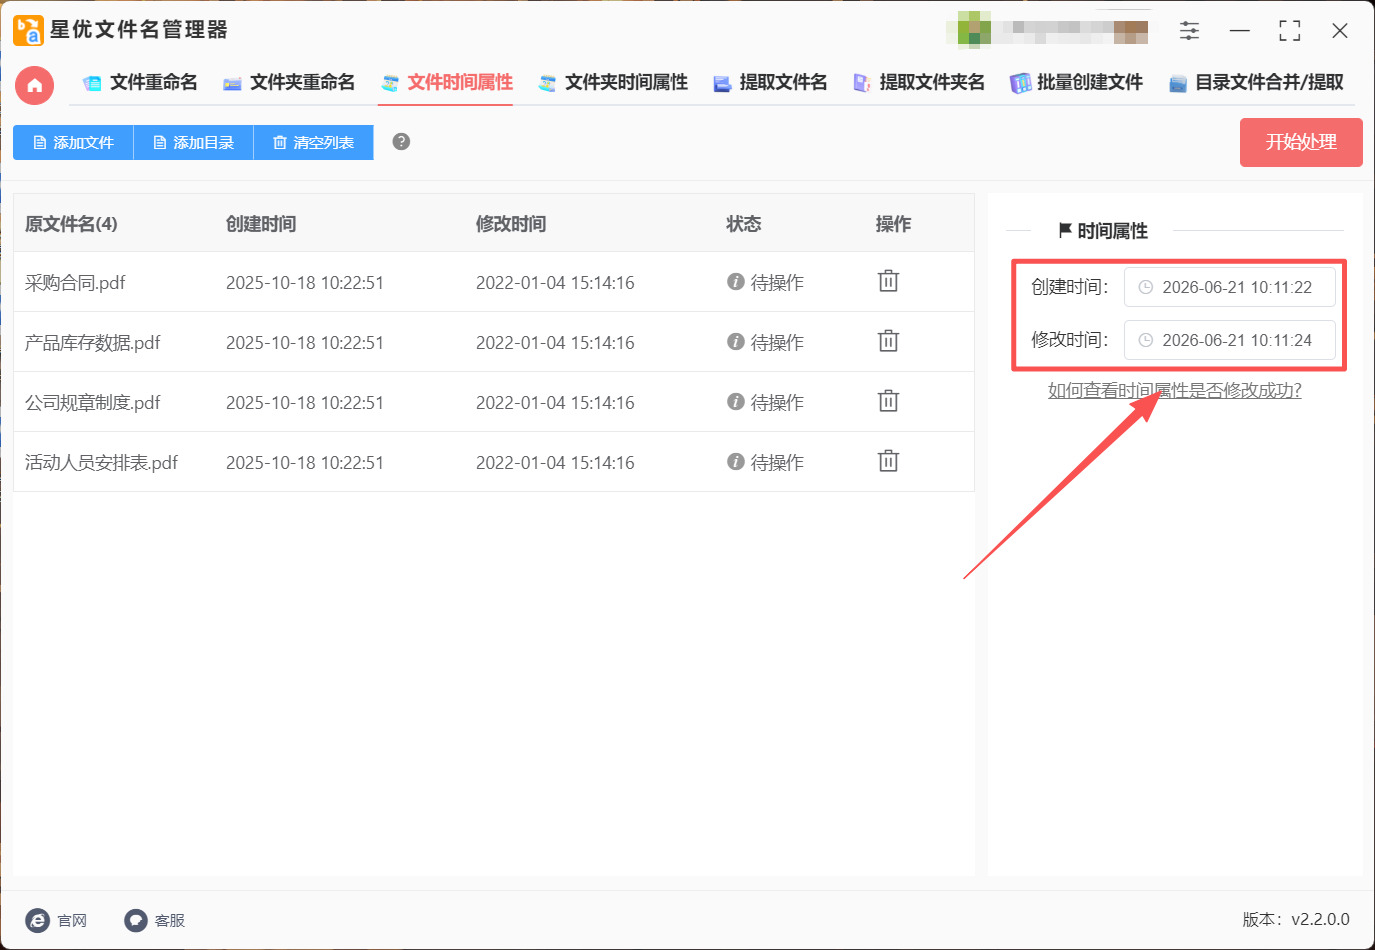Open the settings sliders icon in title bar
This screenshot has width=1375, height=950.
[x=1189, y=31]
